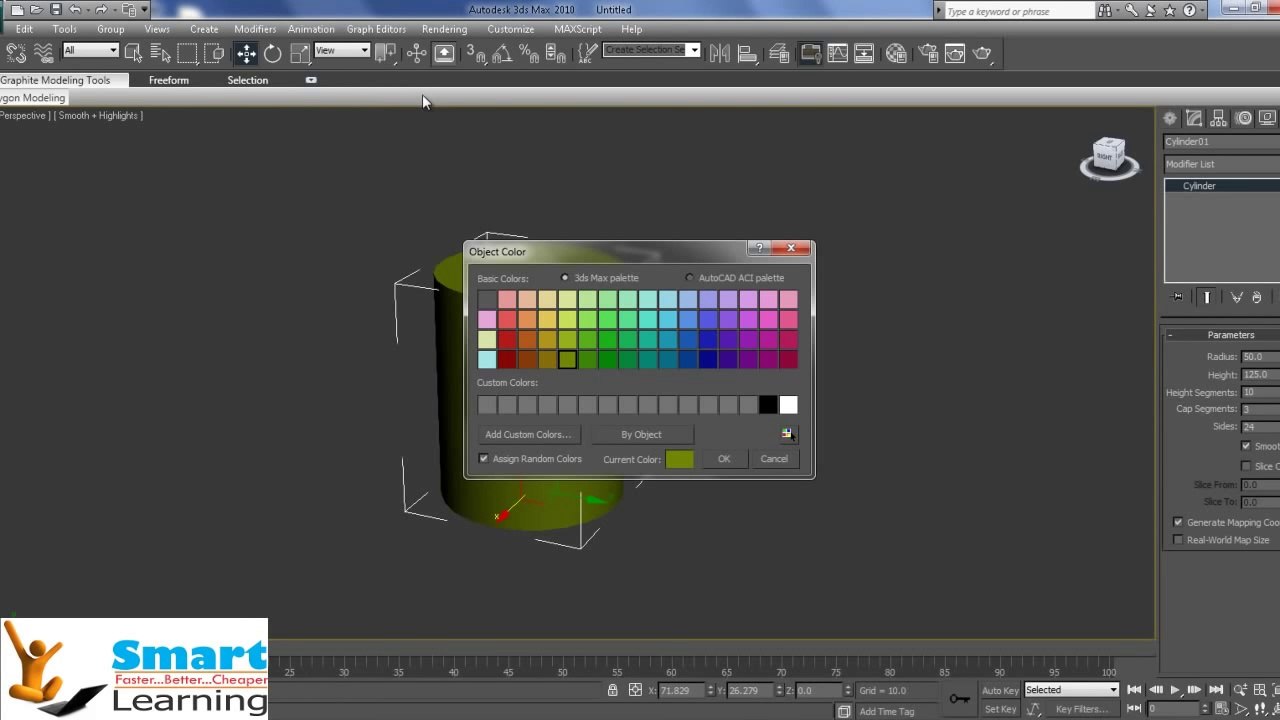The image size is (1280, 720).
Task: Click the Select by Name icon
Action: pyautogui.click(x=160, y=53)
